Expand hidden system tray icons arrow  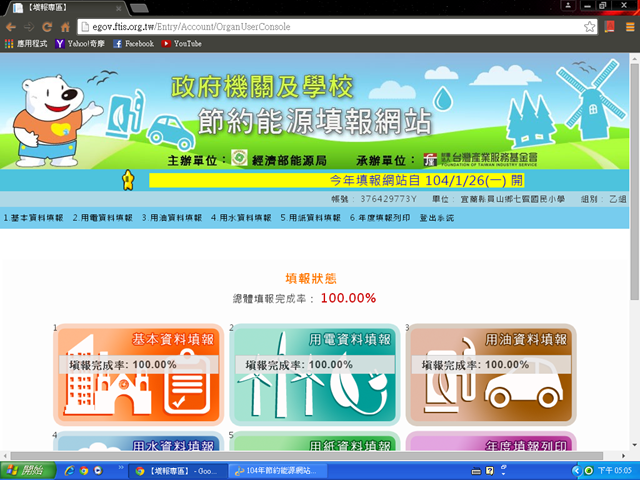(576, 471)
